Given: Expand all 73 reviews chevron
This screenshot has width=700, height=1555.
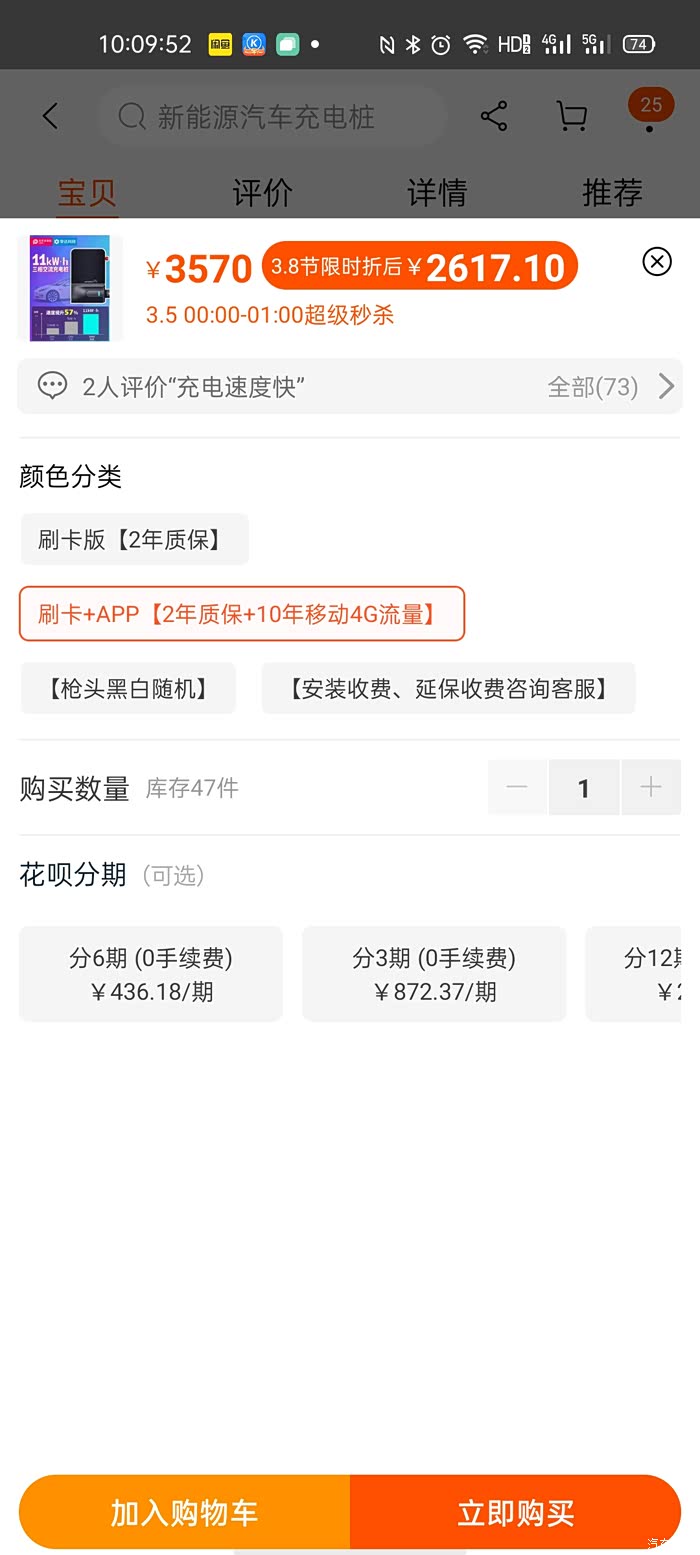Looking at the screenshot, I should (x=666, y=386).
